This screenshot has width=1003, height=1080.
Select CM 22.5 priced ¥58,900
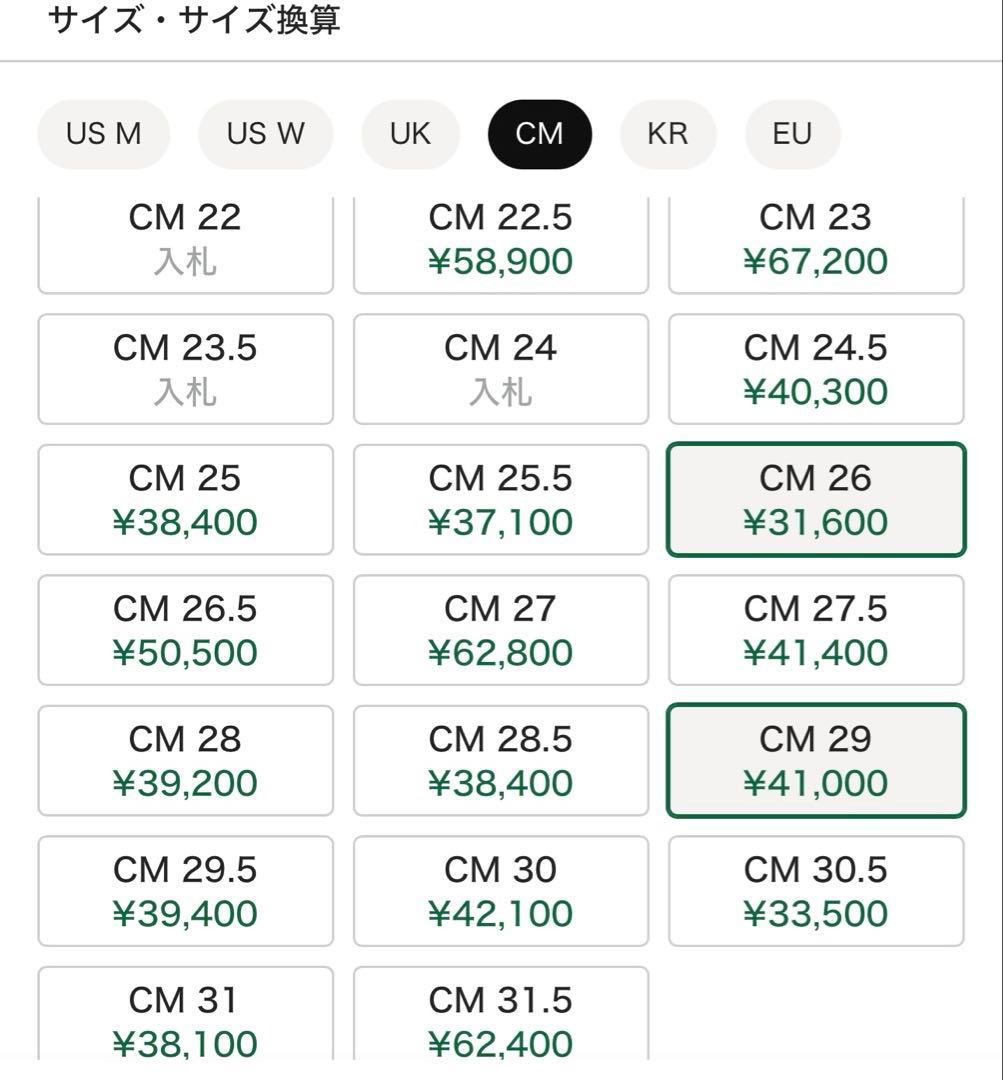[500, 242]
